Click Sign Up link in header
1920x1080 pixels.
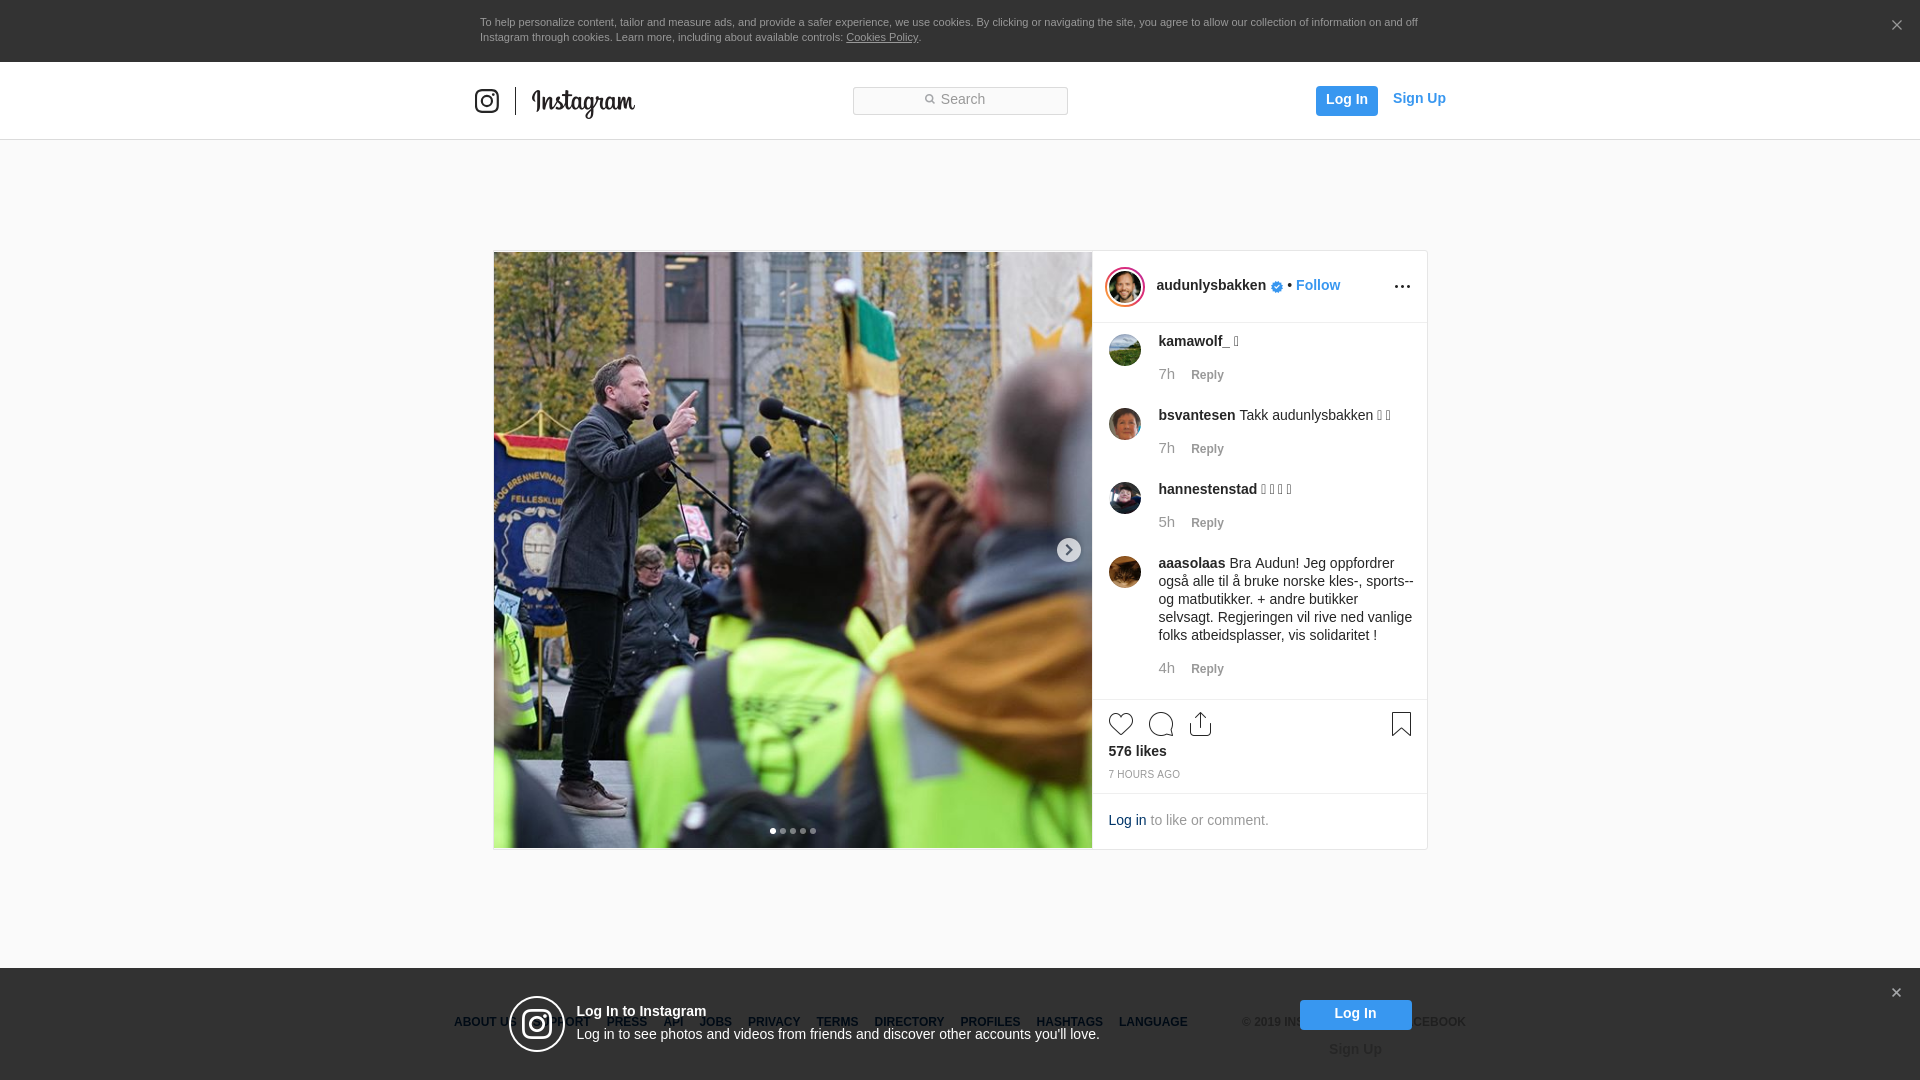(x=1418, y=98)
